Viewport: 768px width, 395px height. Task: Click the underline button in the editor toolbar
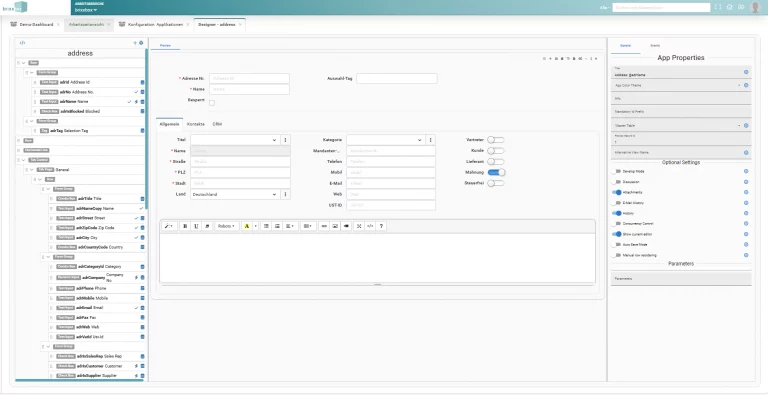pyautogui.click(x=196, y=226)
